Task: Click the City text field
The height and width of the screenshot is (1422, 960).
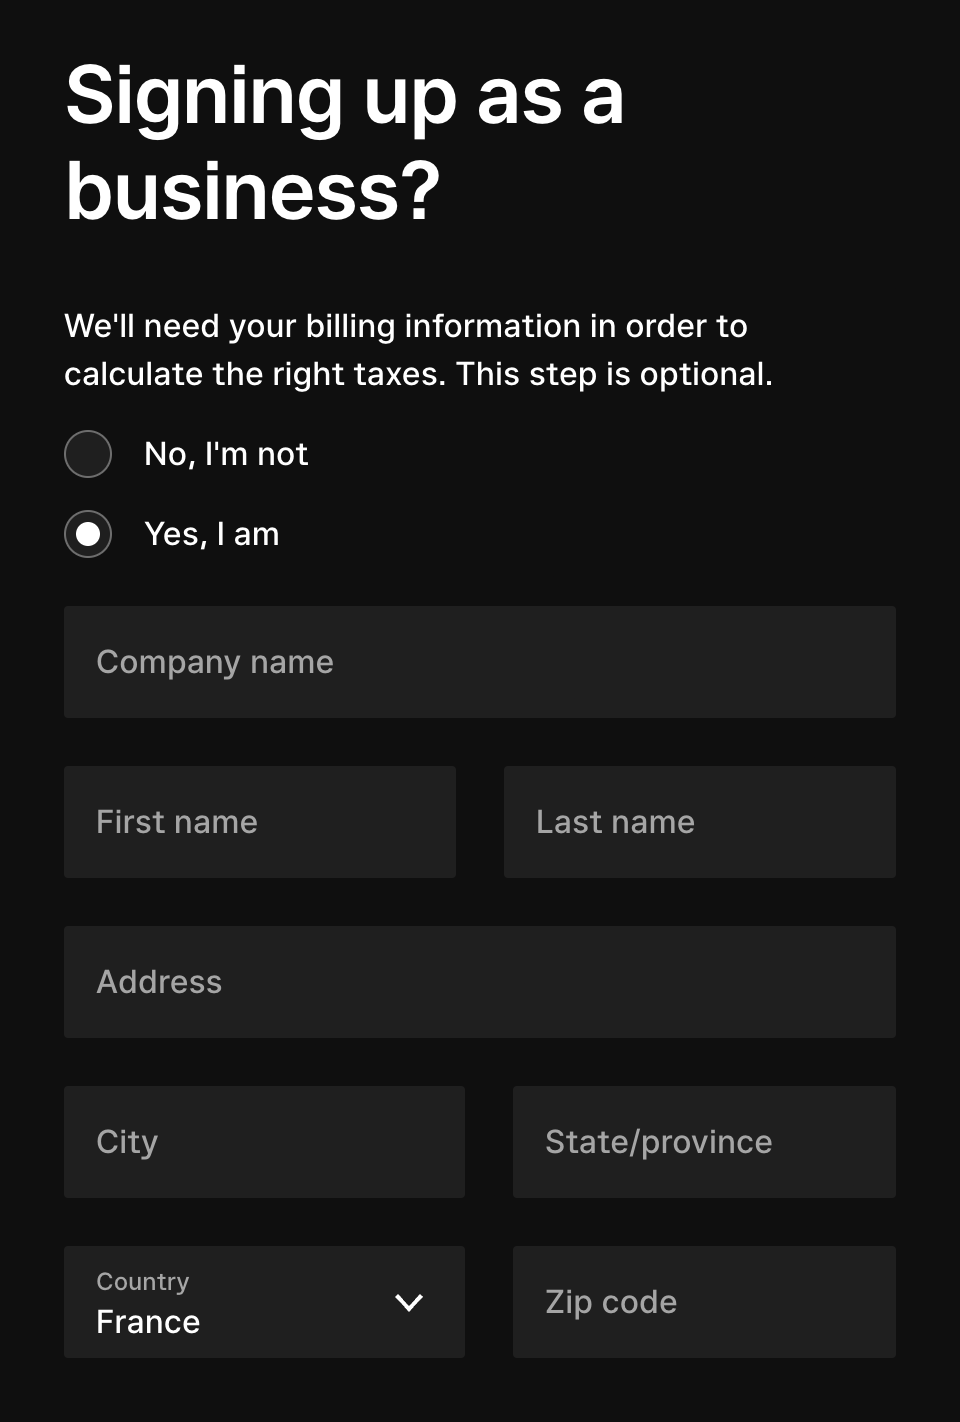Action: coord(264,1142)
